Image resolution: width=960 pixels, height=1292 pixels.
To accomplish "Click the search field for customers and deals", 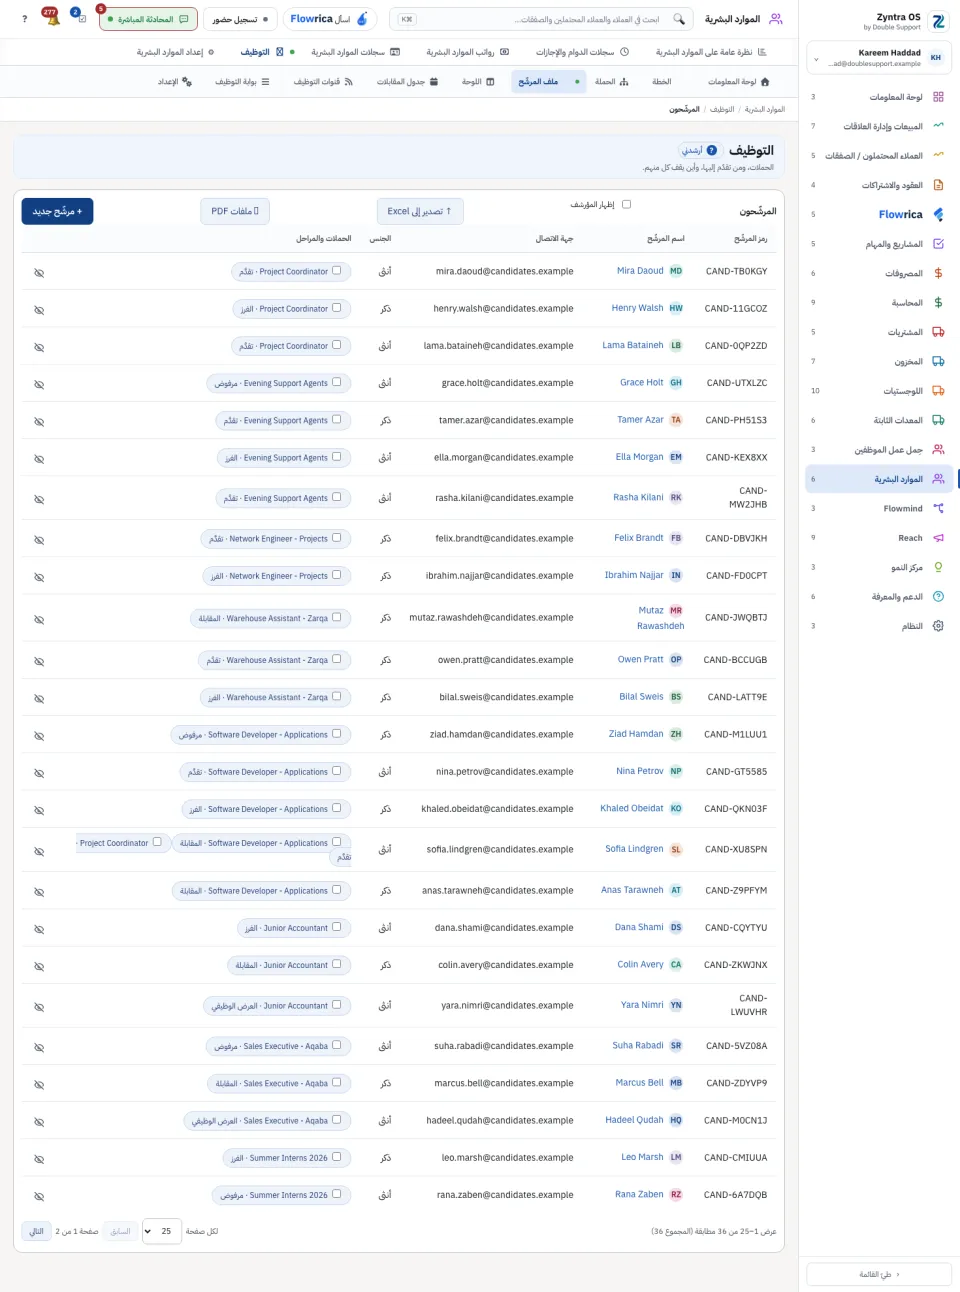I will [543, 19].
